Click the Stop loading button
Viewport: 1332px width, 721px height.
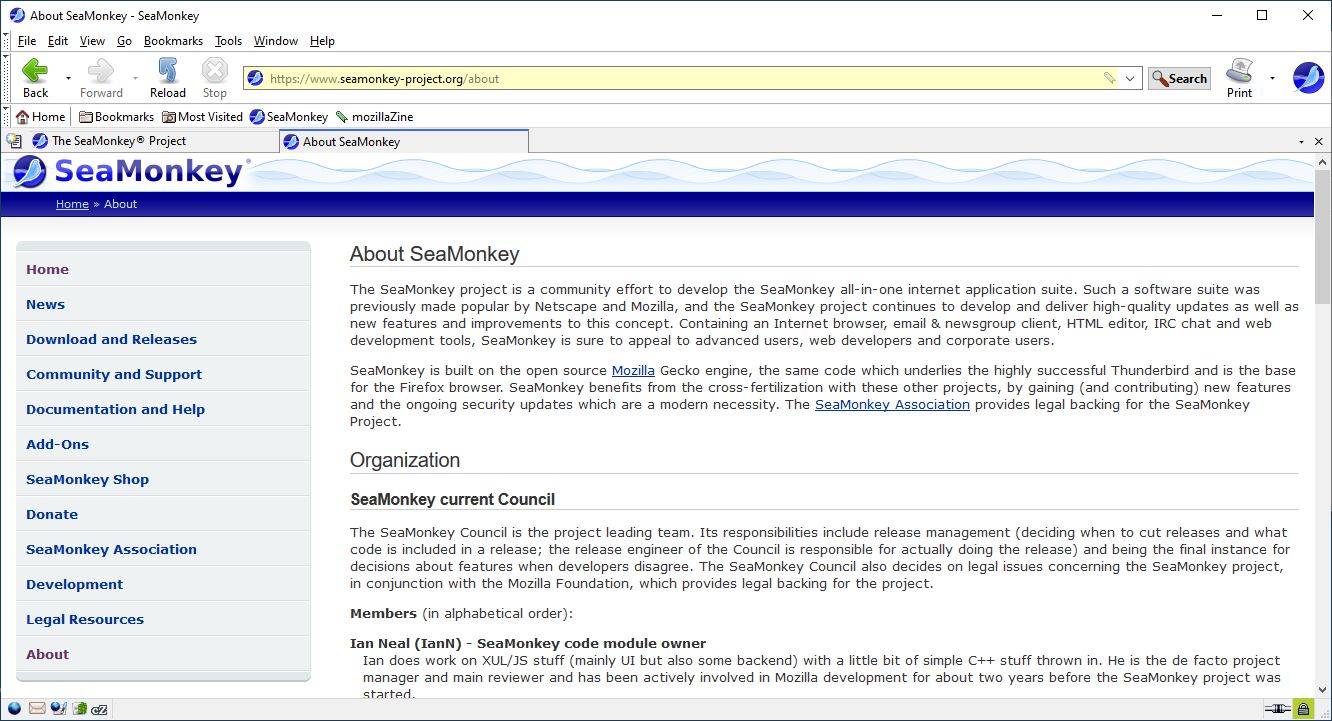[x=215, y=78]
